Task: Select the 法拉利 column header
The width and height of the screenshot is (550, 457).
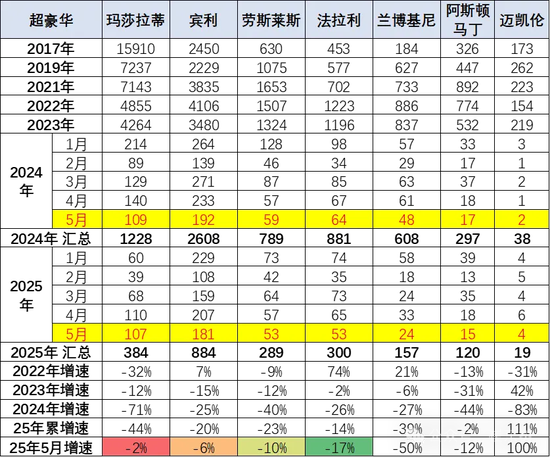Action: (339, 20)
